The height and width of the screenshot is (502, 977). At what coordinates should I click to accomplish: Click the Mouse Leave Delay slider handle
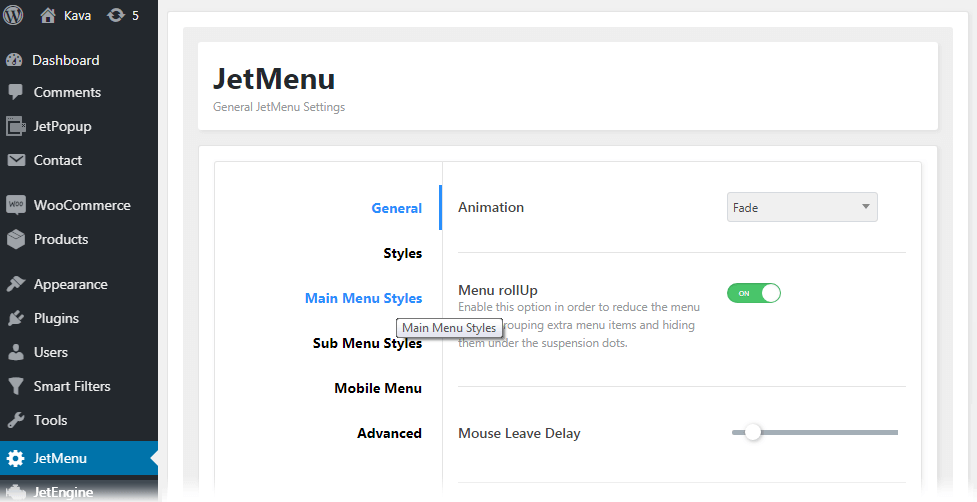(753, 432)
